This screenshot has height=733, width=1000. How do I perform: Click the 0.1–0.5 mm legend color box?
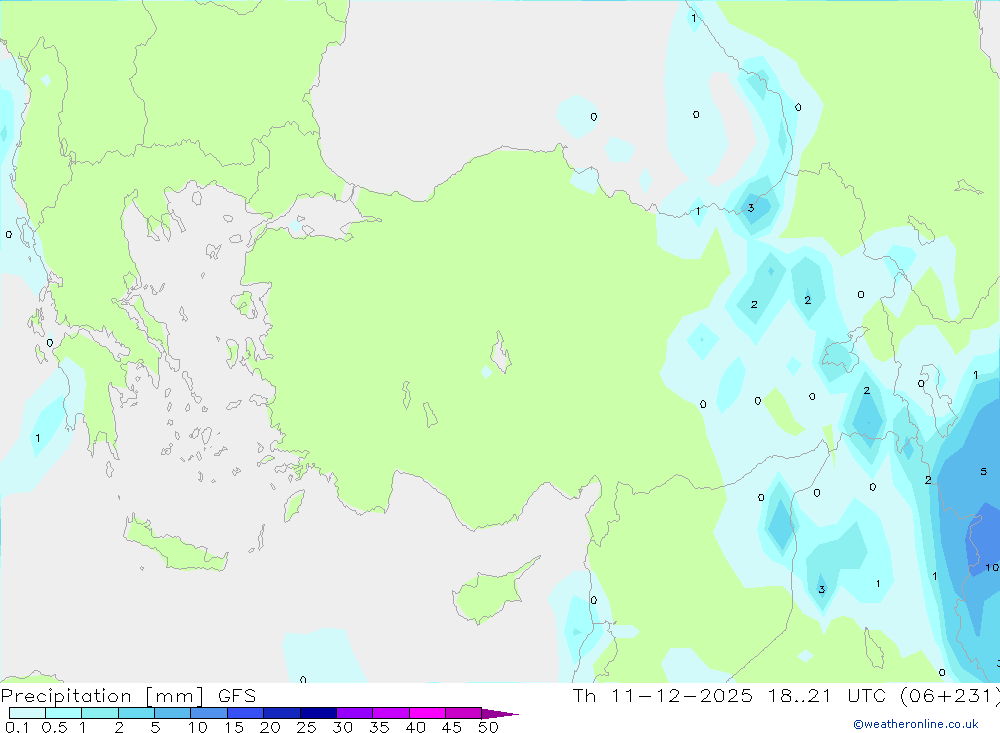[27, 713]
